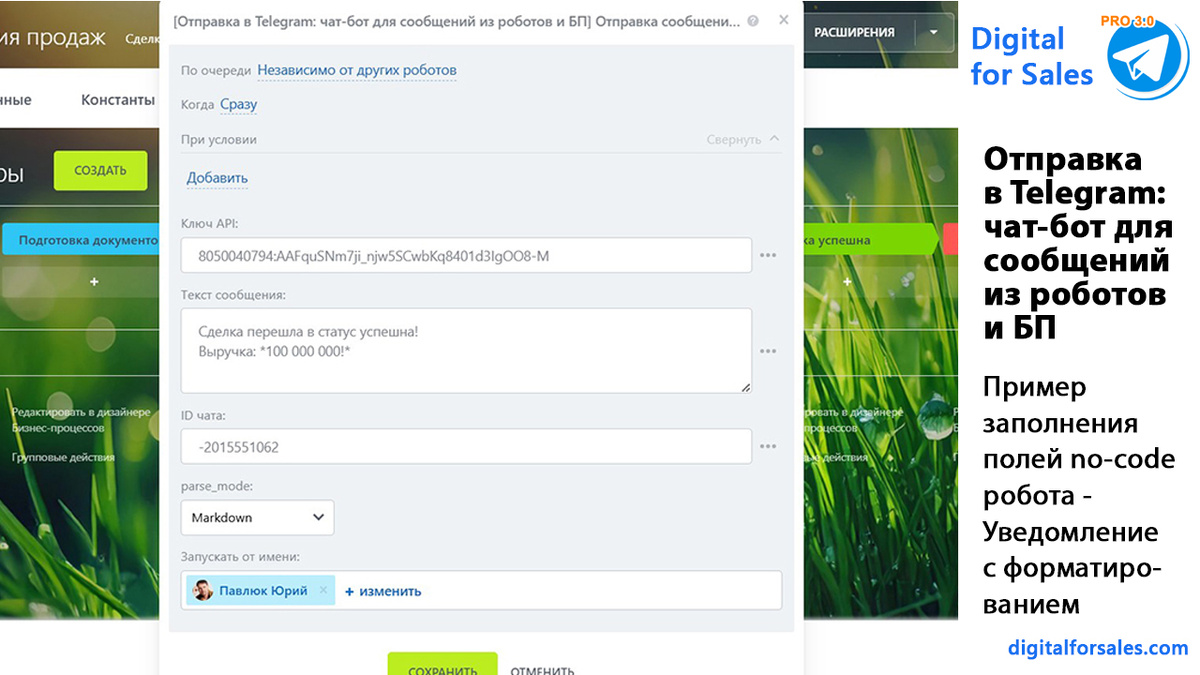Click the green Сохранить button
The height and width of the screenshot is (675, 1200).
pos(442,664)
